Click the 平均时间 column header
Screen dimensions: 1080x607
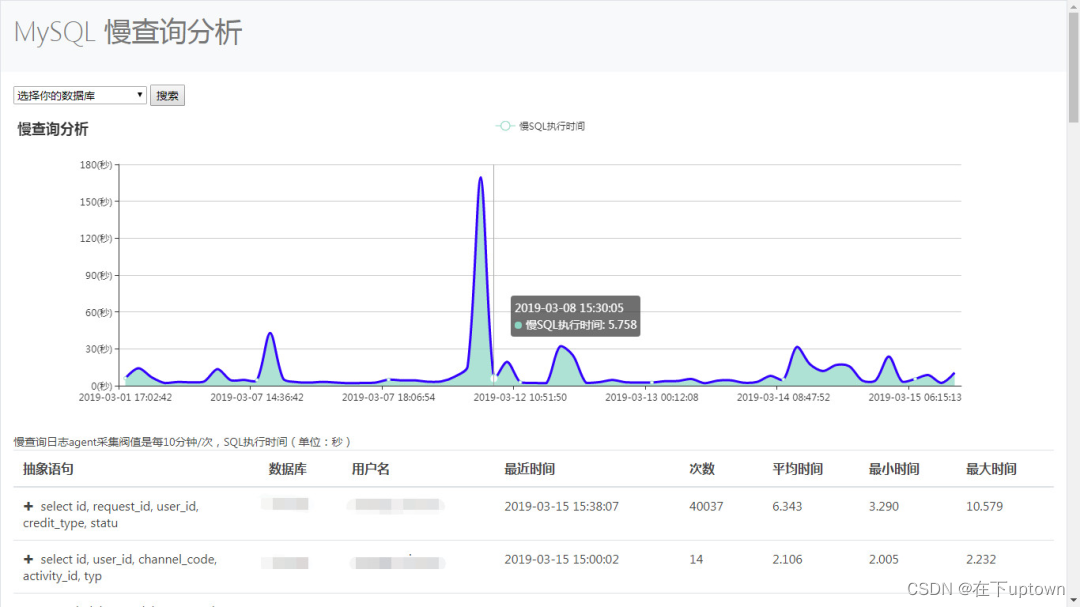(x=798, y=469)
